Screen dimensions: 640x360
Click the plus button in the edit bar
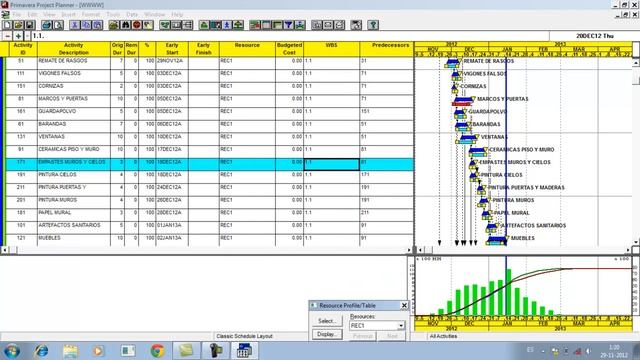pos(18,36)
